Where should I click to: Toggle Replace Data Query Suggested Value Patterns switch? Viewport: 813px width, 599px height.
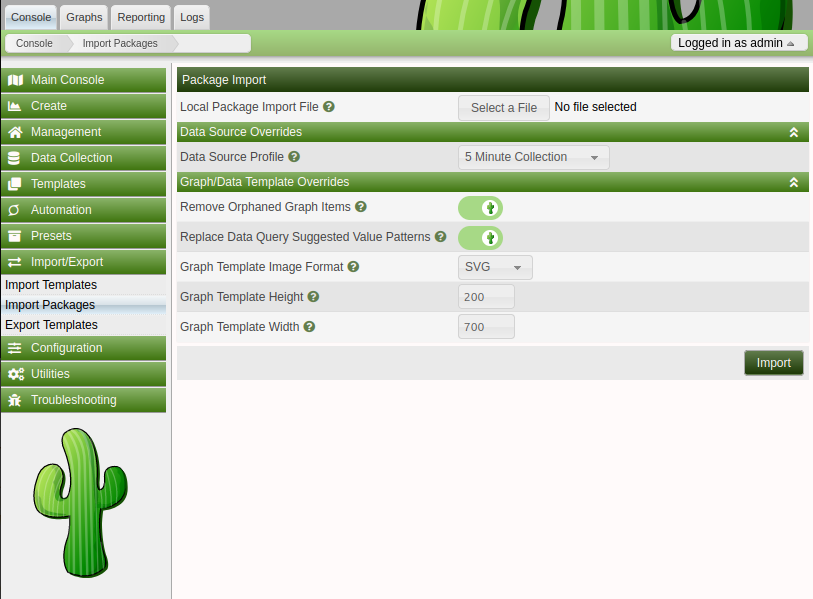(x=480, y=238)
